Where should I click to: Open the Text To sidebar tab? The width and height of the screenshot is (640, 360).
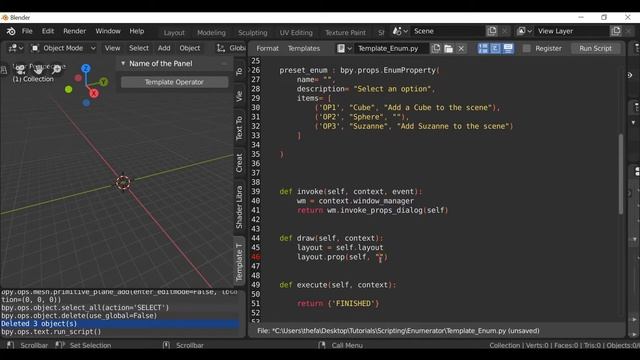[x=239, y=128]
